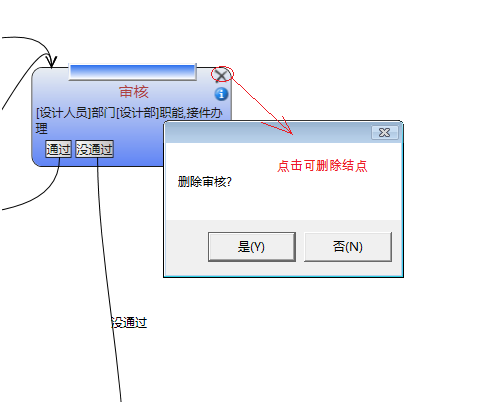The image size is (494, 404).
Task: Click 是(Y) to confirm deletion
Action: click(x=252, y=247)
